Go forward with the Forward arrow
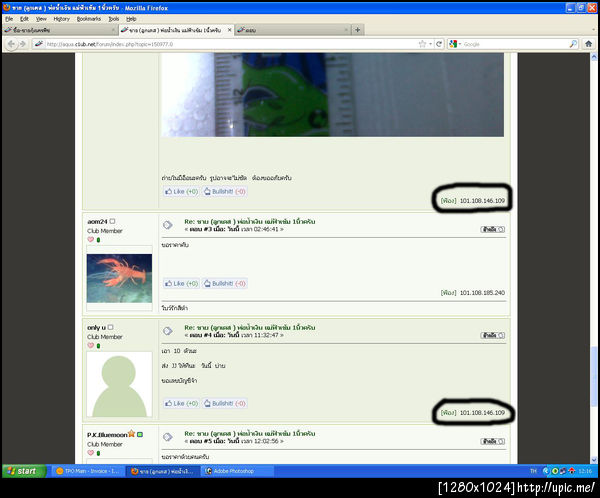The width and height of the screenshot is (600, 498). [23, 44]
